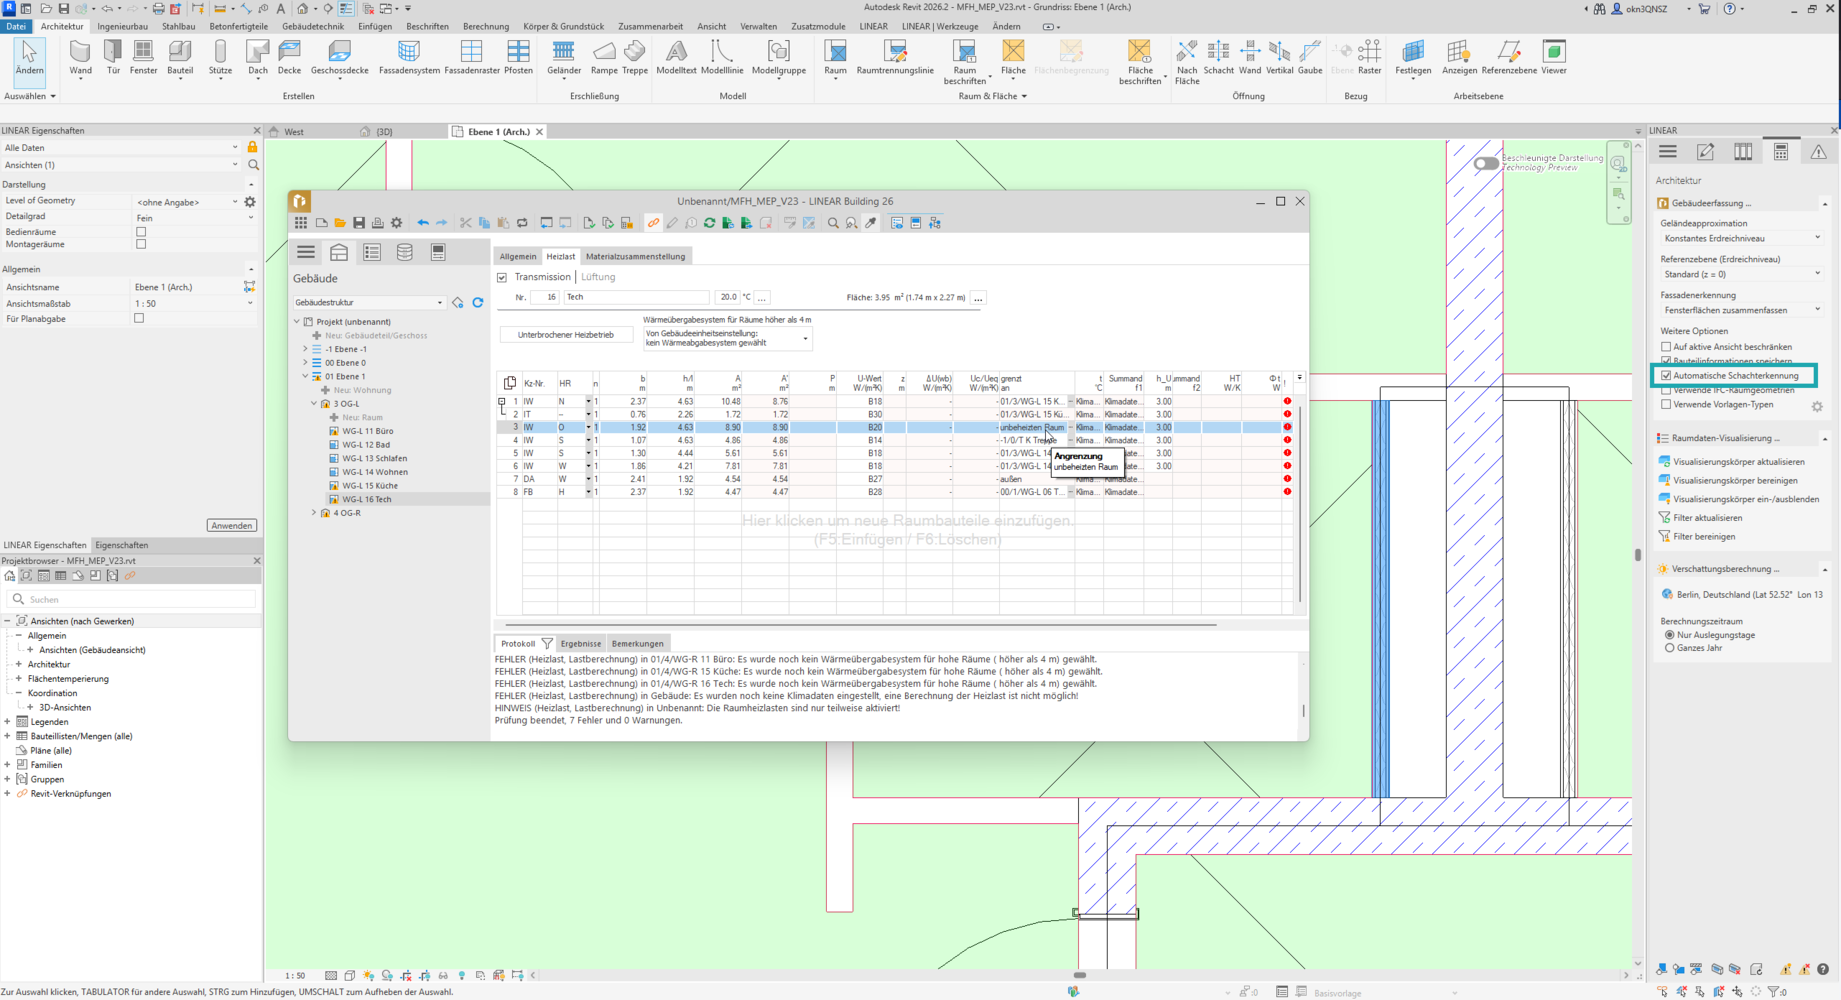Disable Automatische Schachterkennung checkbox
Viewport: 1841px width, 1000px height.
pyautogui.click(x=1666, y=376)
